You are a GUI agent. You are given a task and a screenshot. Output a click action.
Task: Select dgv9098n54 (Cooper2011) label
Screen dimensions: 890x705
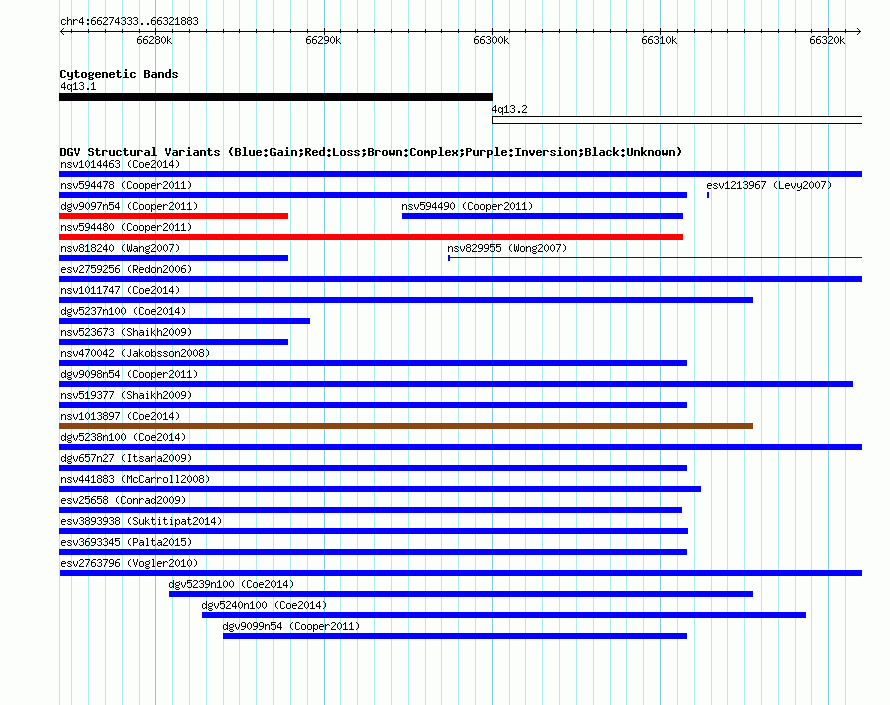(129, 375)
